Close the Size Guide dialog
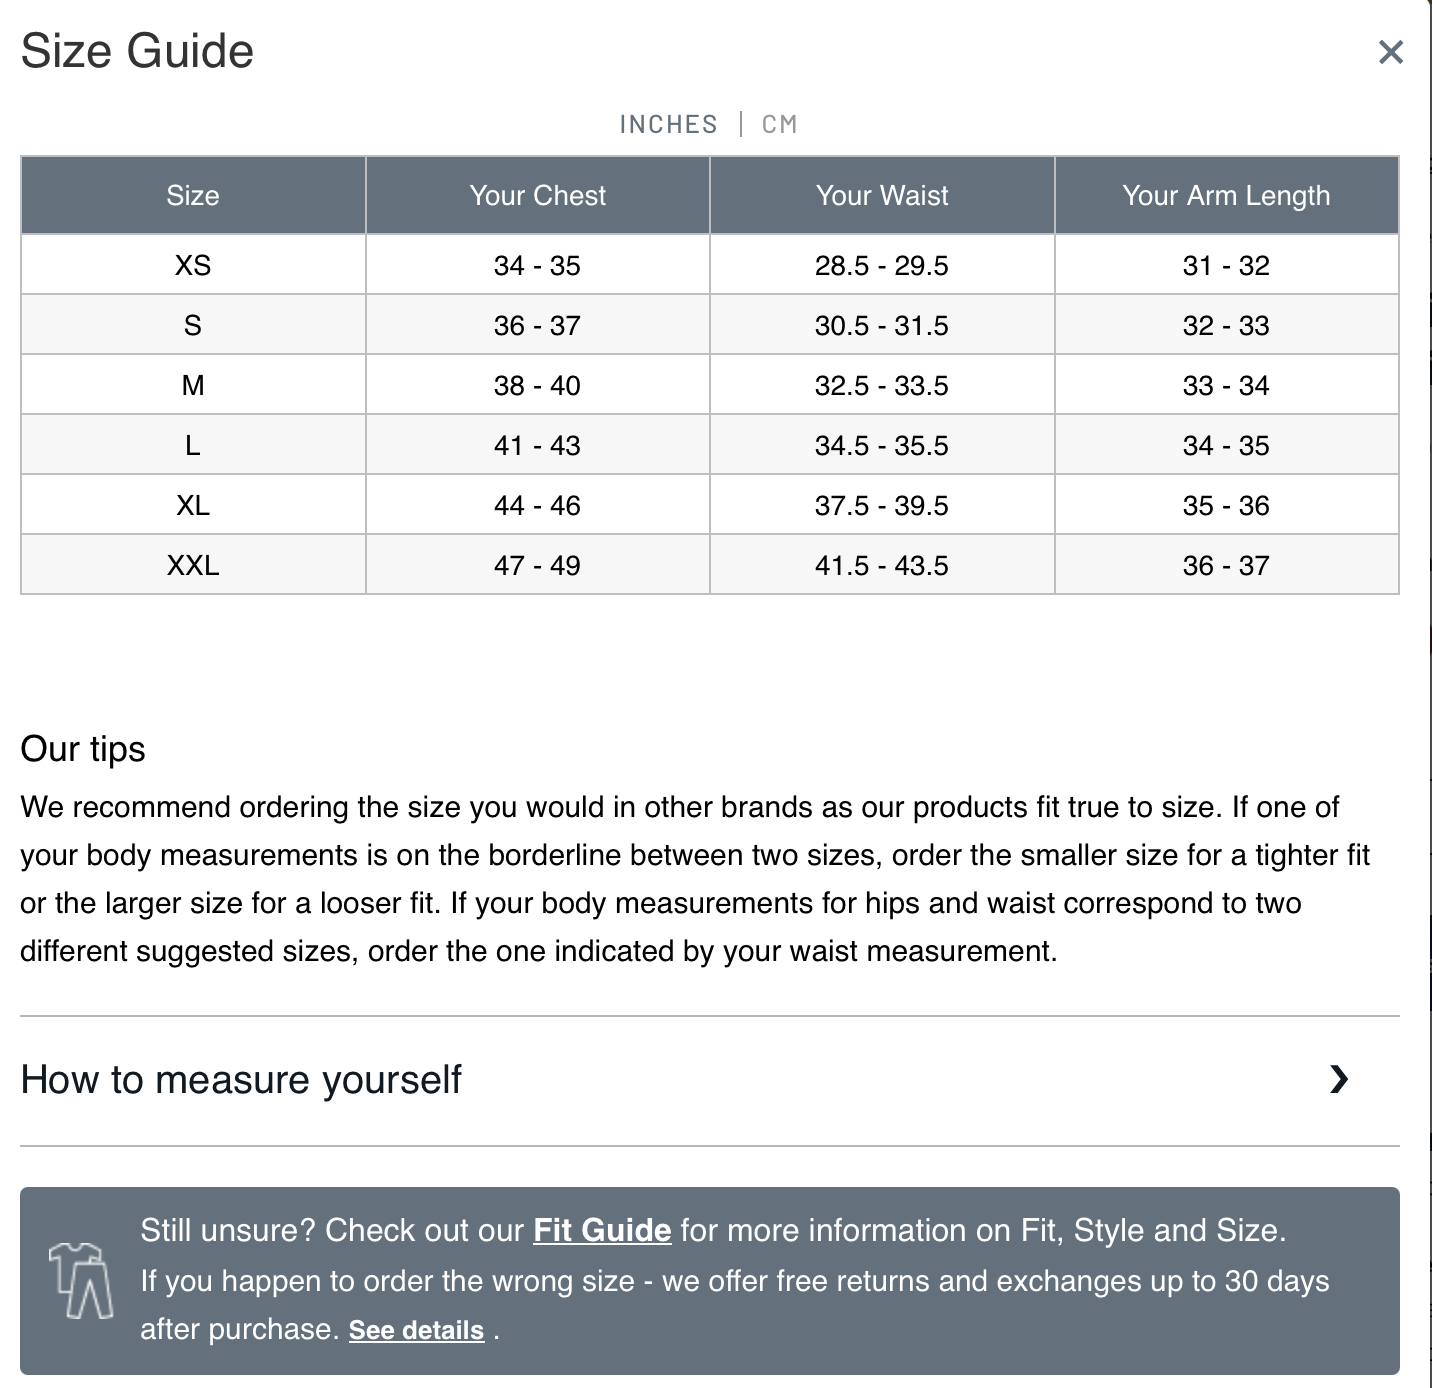 tap(1390, 52)
